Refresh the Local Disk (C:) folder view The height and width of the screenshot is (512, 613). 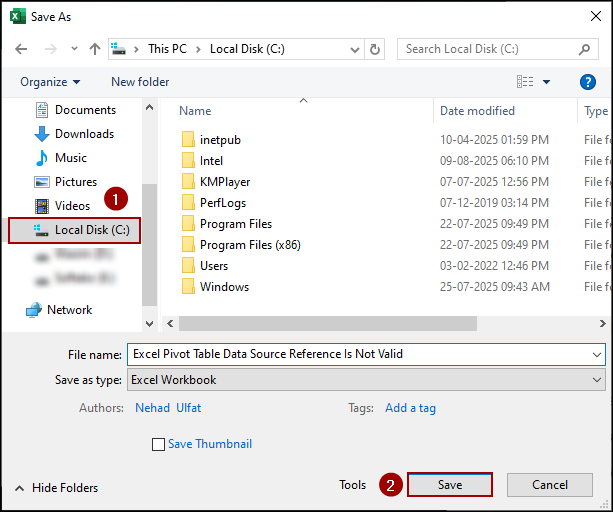tap(375, 49)
